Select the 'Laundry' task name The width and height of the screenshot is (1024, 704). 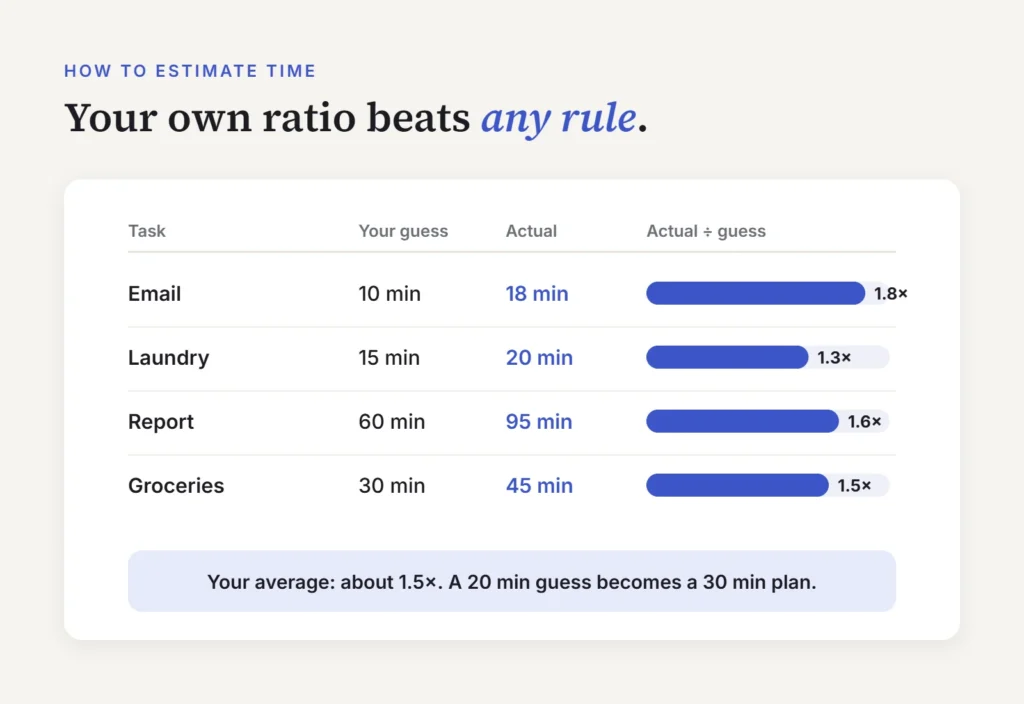click(x=168, y=358)
